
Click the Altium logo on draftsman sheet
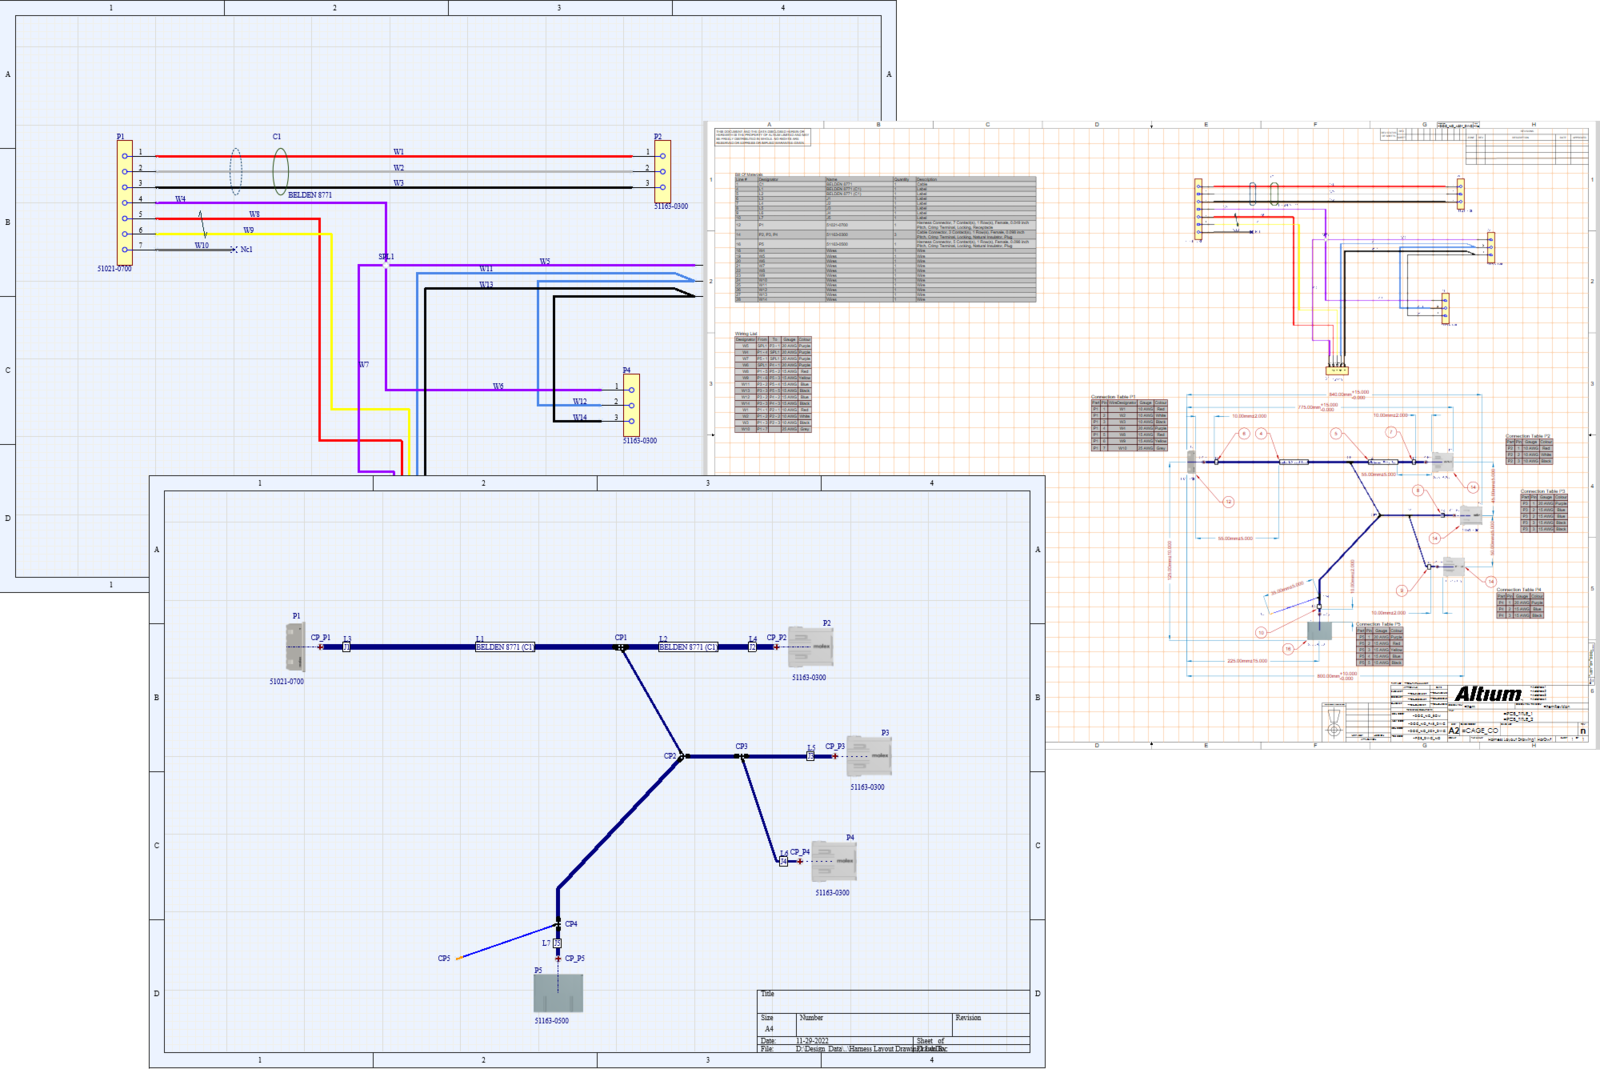[1488, 694]
